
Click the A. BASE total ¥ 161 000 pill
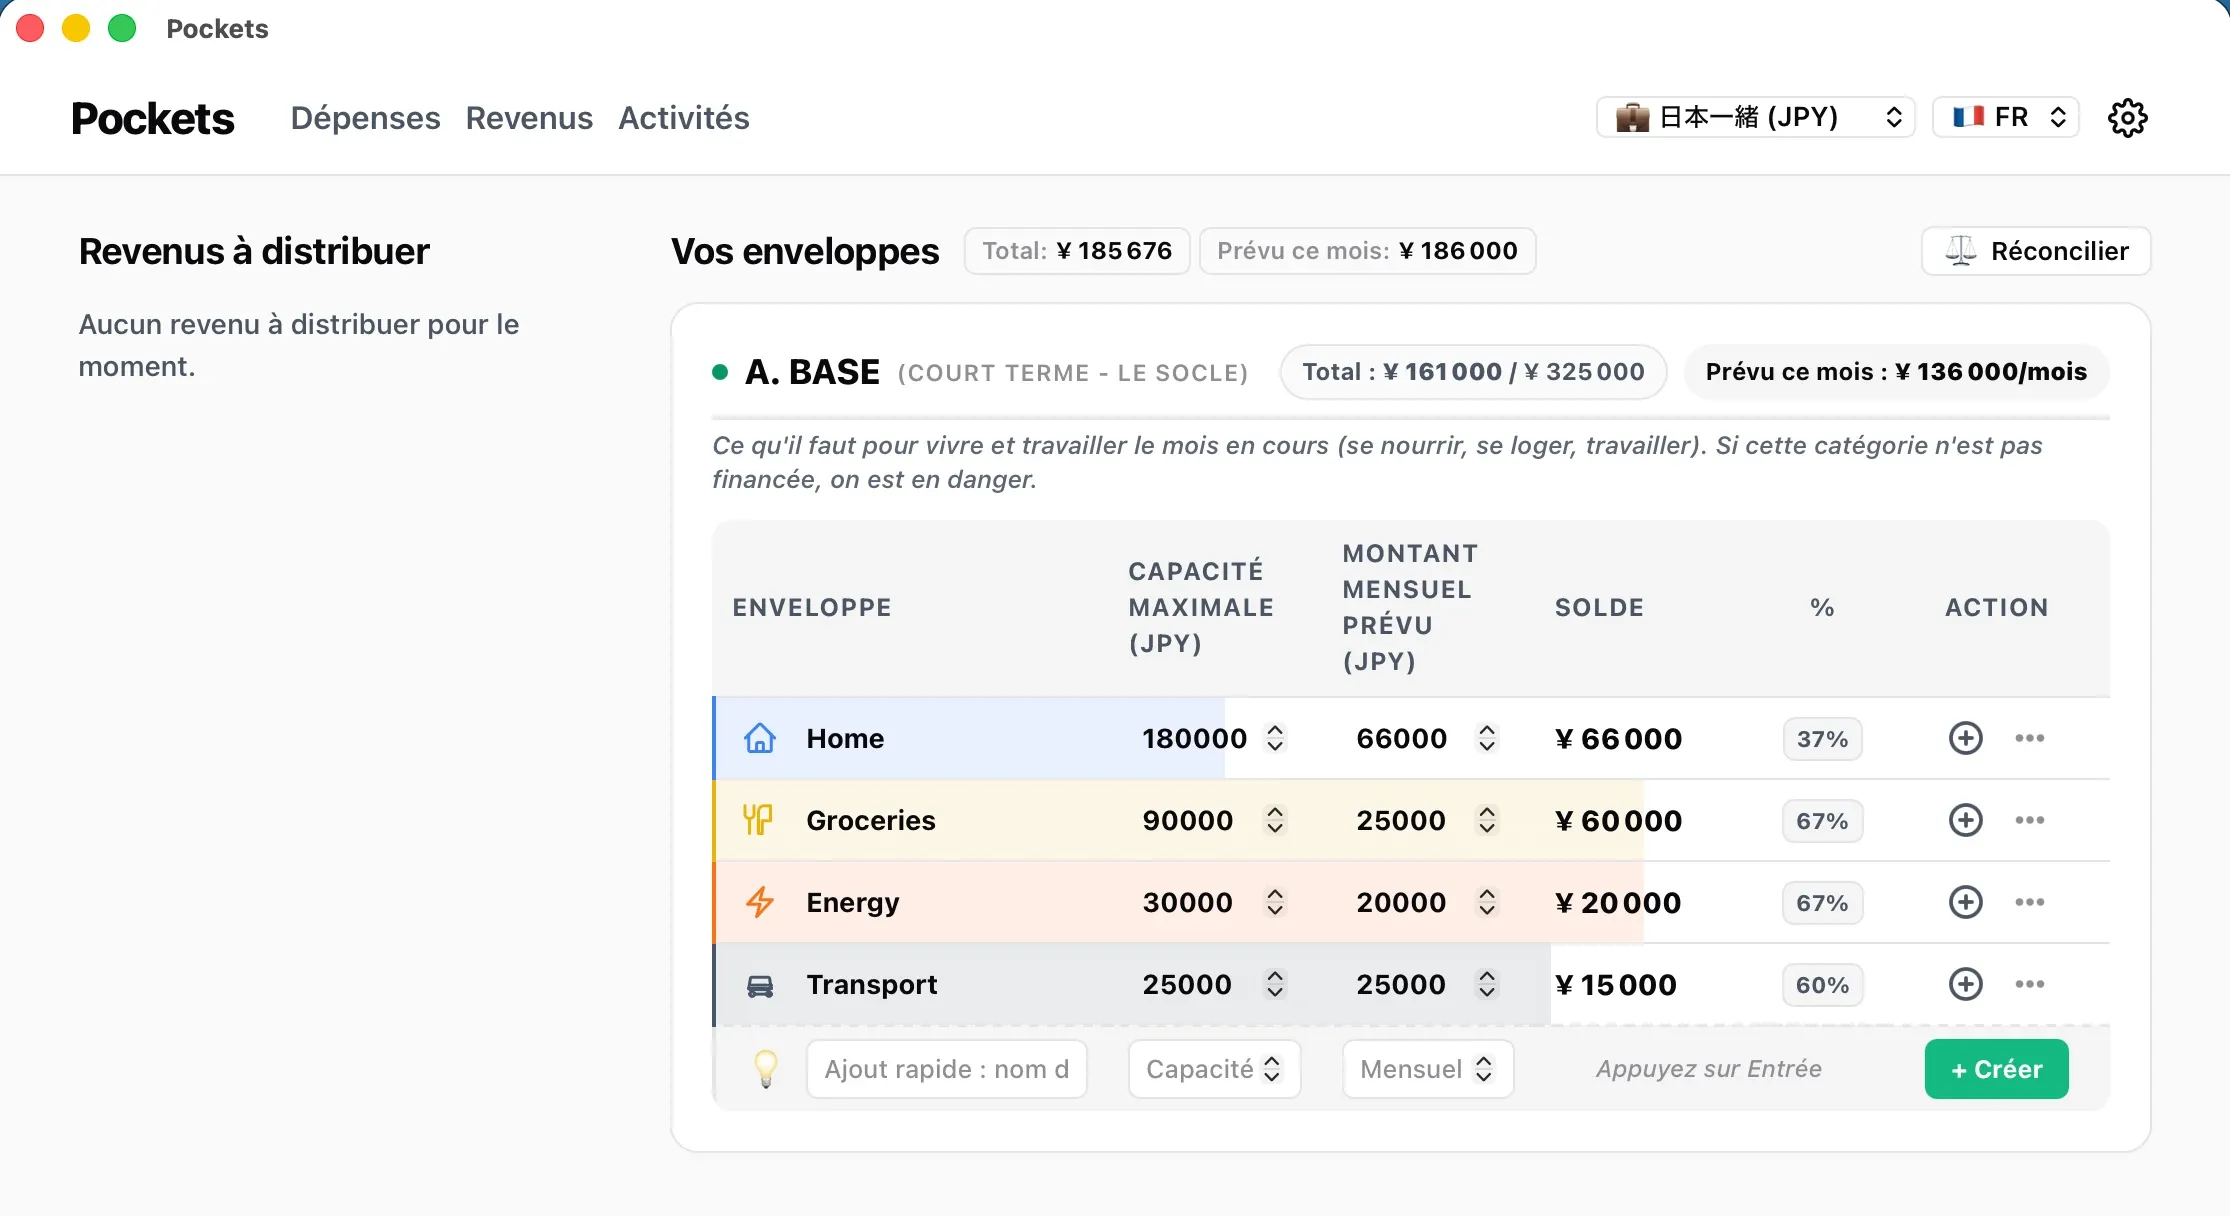click(1473, 372)
